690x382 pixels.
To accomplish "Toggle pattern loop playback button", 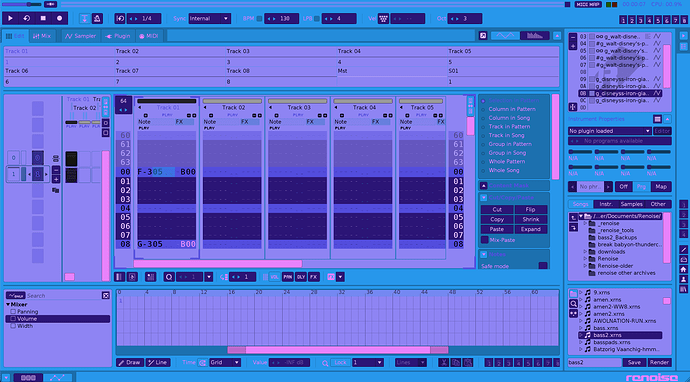I will point(27,18).
